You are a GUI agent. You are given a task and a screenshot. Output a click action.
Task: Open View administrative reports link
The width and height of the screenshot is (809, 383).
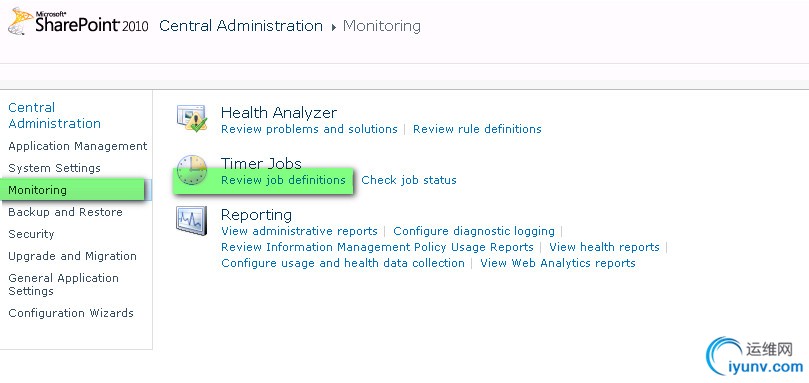pyautogui.click(x=299, y=231)
